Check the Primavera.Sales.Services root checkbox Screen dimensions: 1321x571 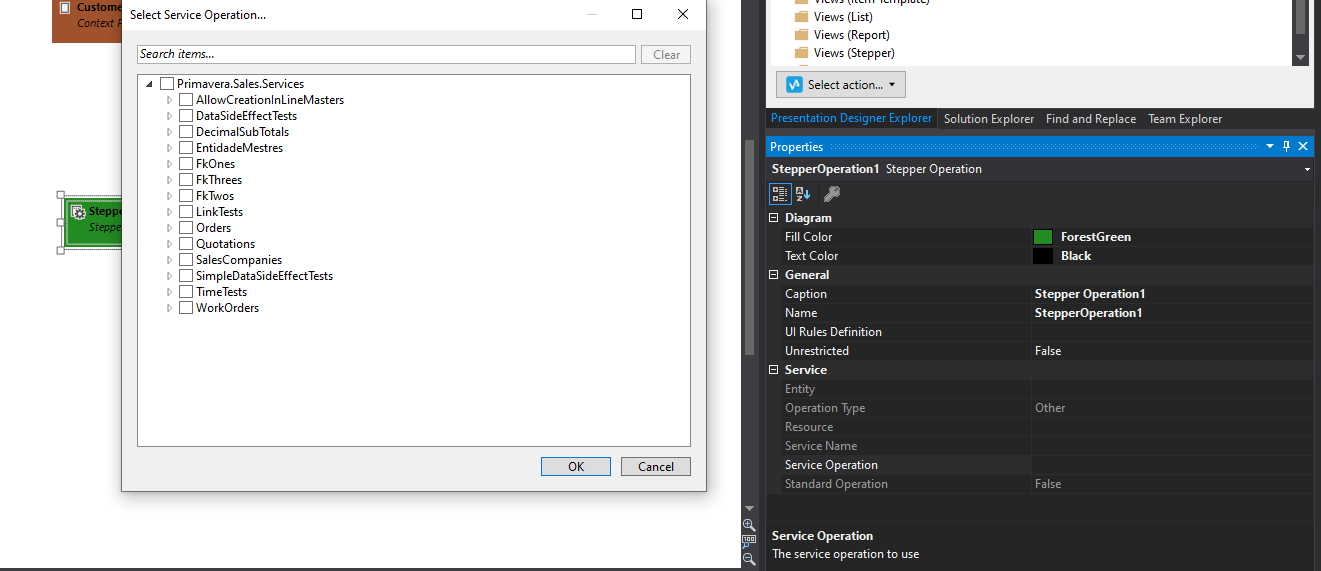tap(167, 84)
